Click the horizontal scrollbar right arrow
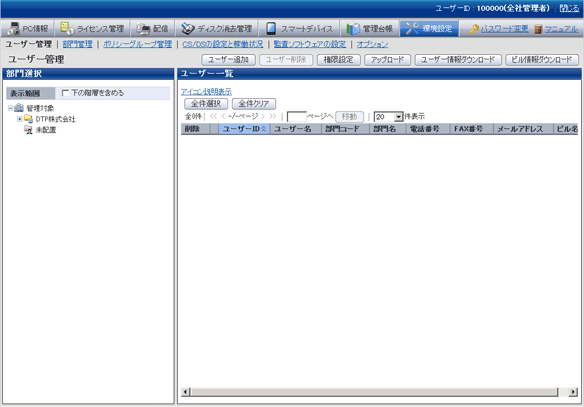The image size is (584, 407). pyautogui.click(x=573, y=392)
